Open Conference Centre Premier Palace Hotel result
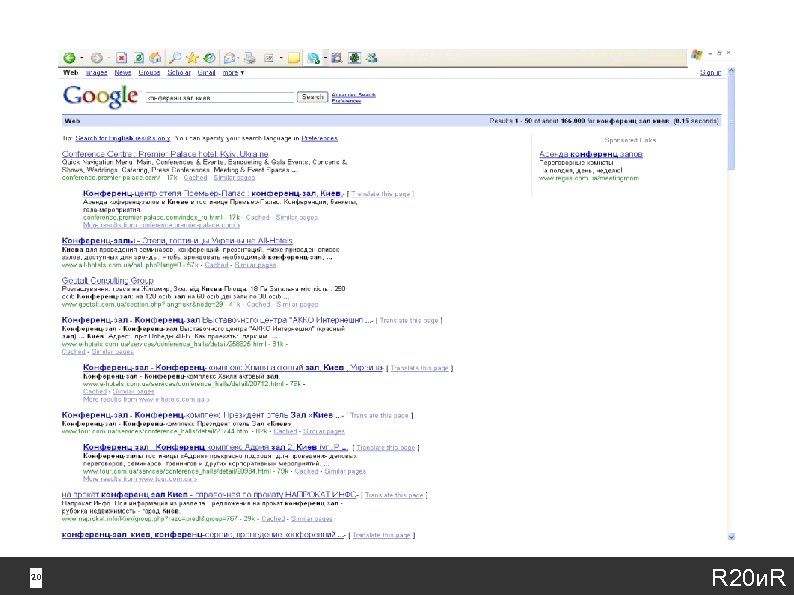The width and height of the screenshot is (794, 595). [x=165, y=154]
